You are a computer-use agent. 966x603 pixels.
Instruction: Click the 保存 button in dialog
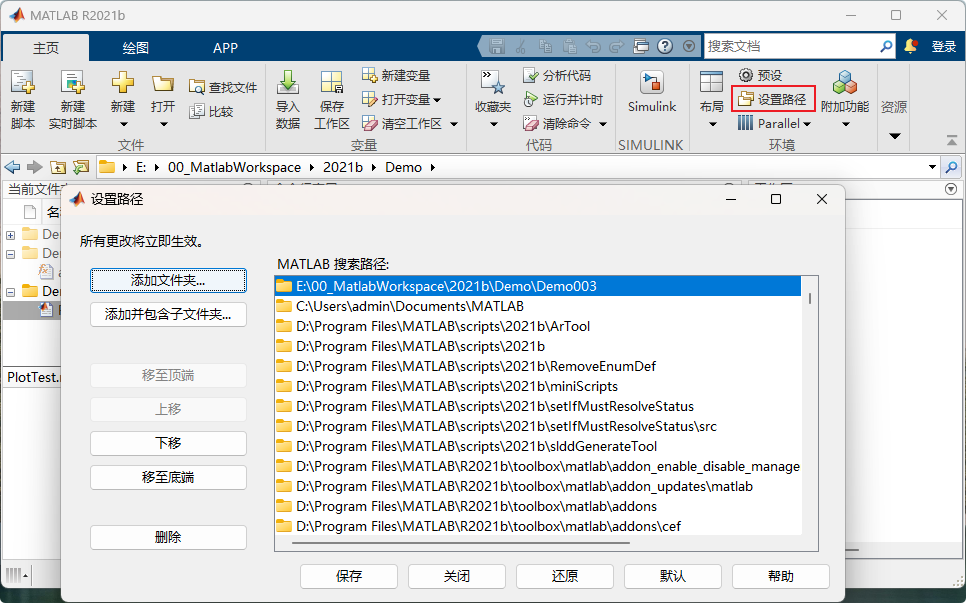(349, 576)
